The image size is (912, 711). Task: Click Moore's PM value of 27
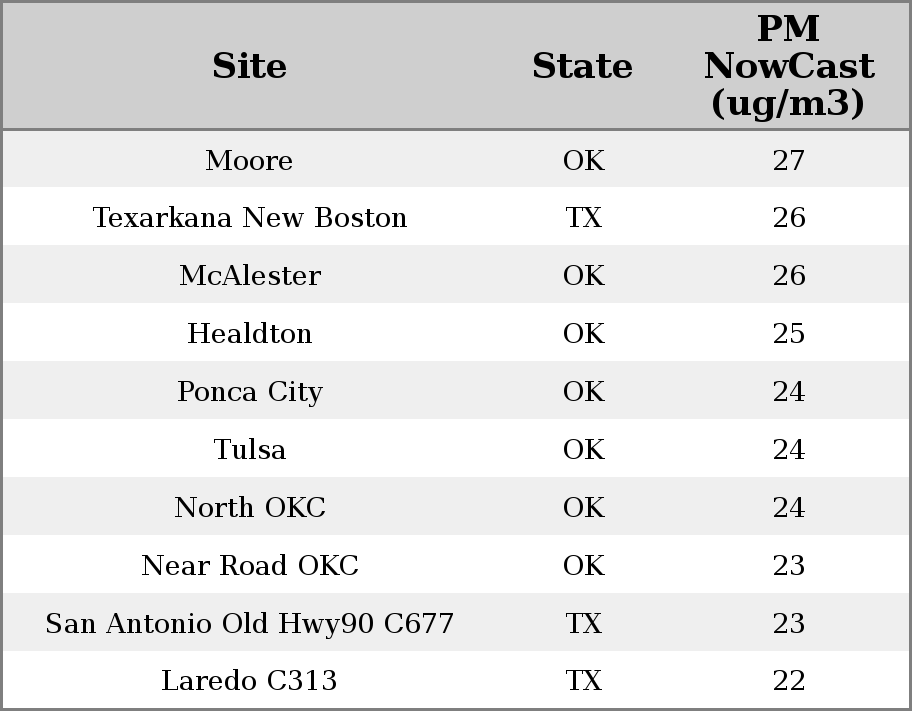click(x=788, y=161)
